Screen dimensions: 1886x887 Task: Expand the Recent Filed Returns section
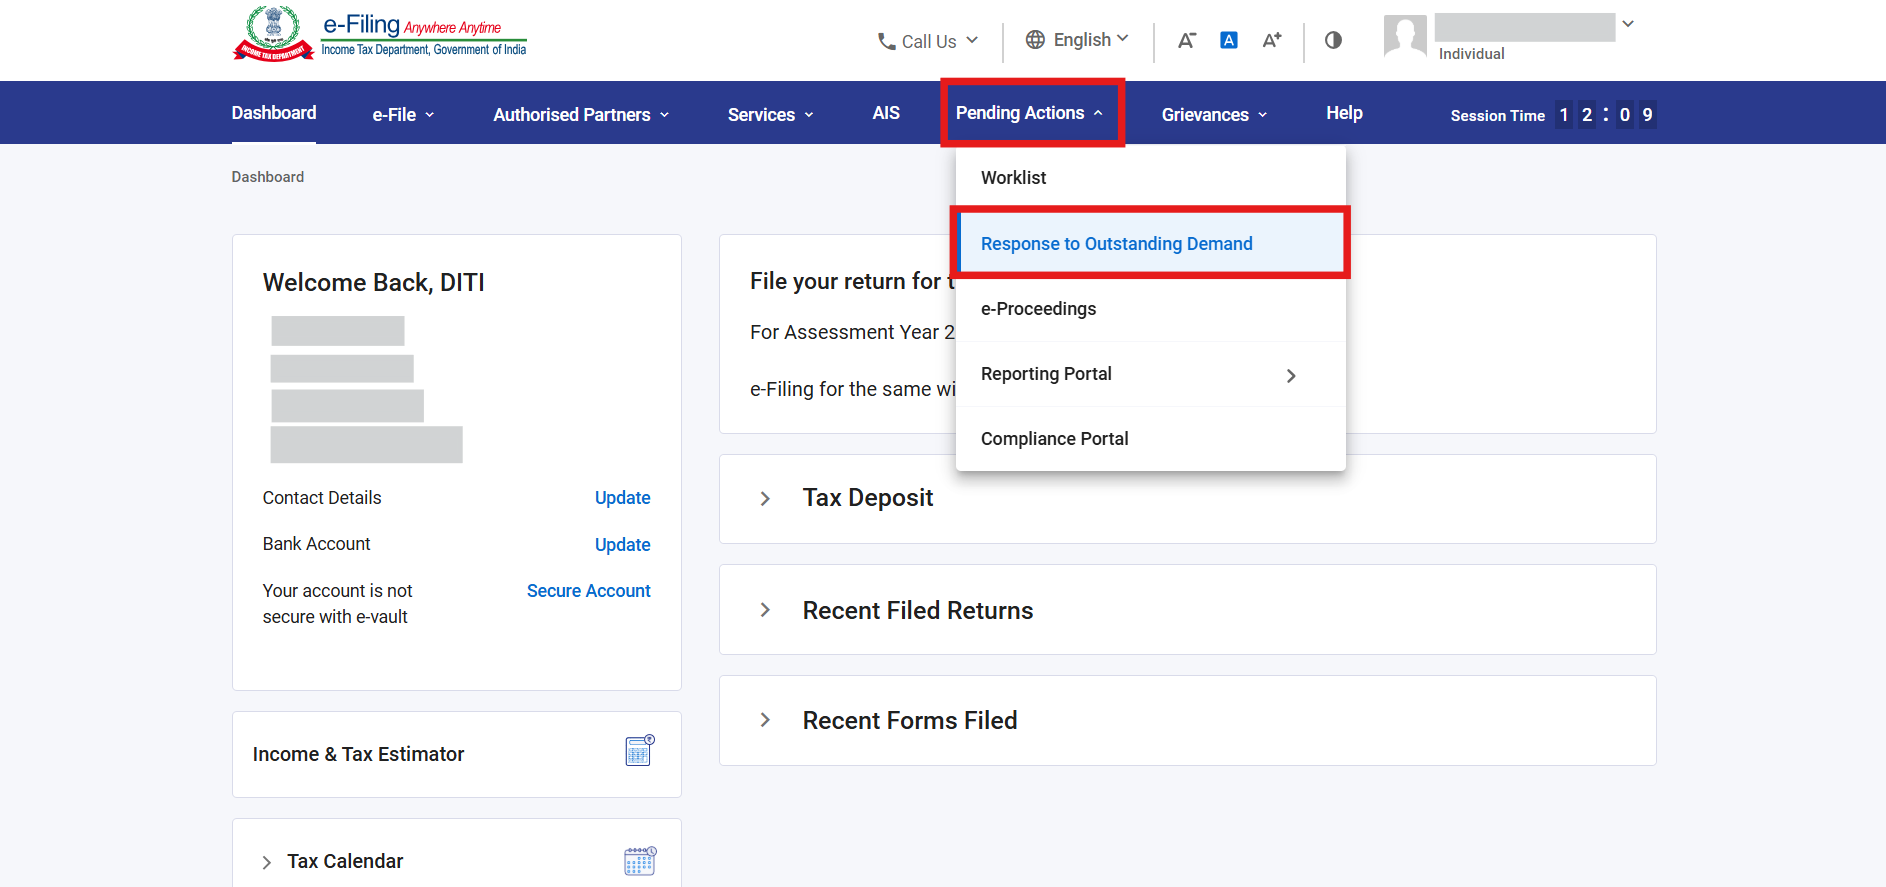pos(765,610)
